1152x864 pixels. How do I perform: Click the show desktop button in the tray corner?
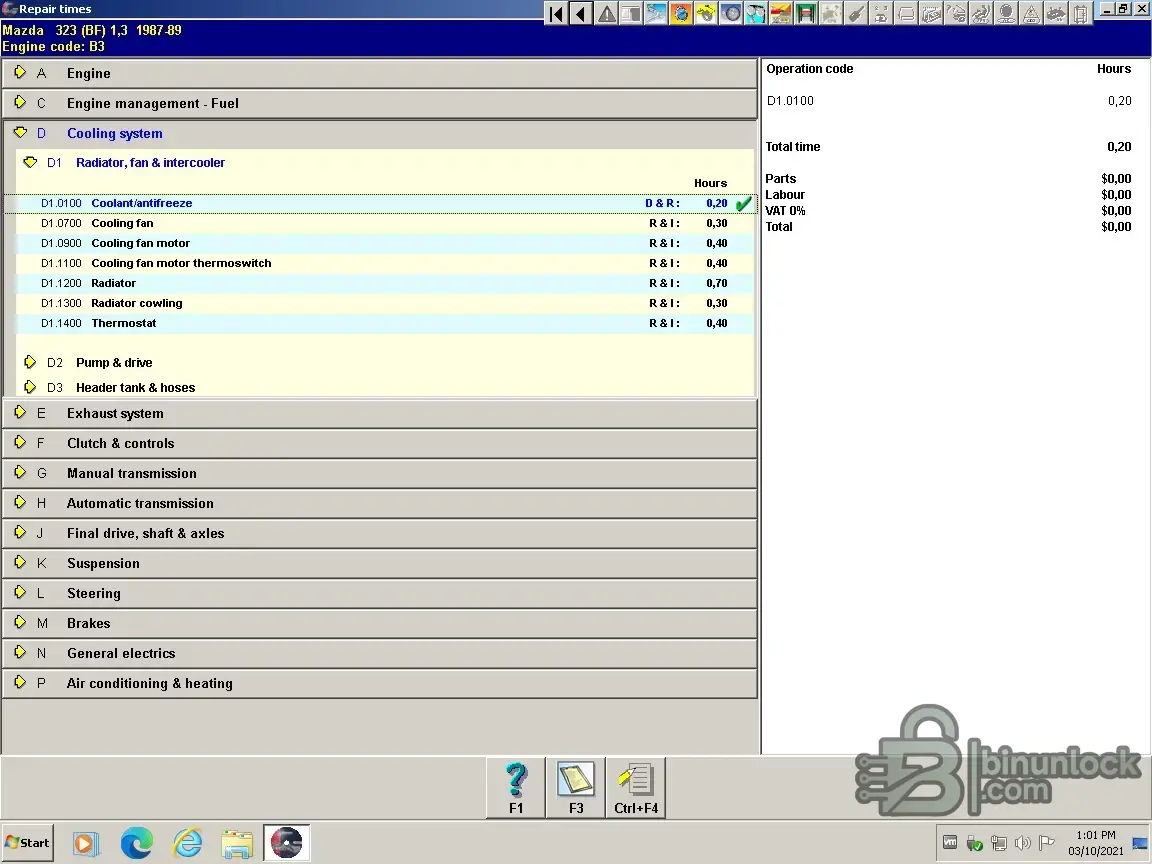[1140, 843]
